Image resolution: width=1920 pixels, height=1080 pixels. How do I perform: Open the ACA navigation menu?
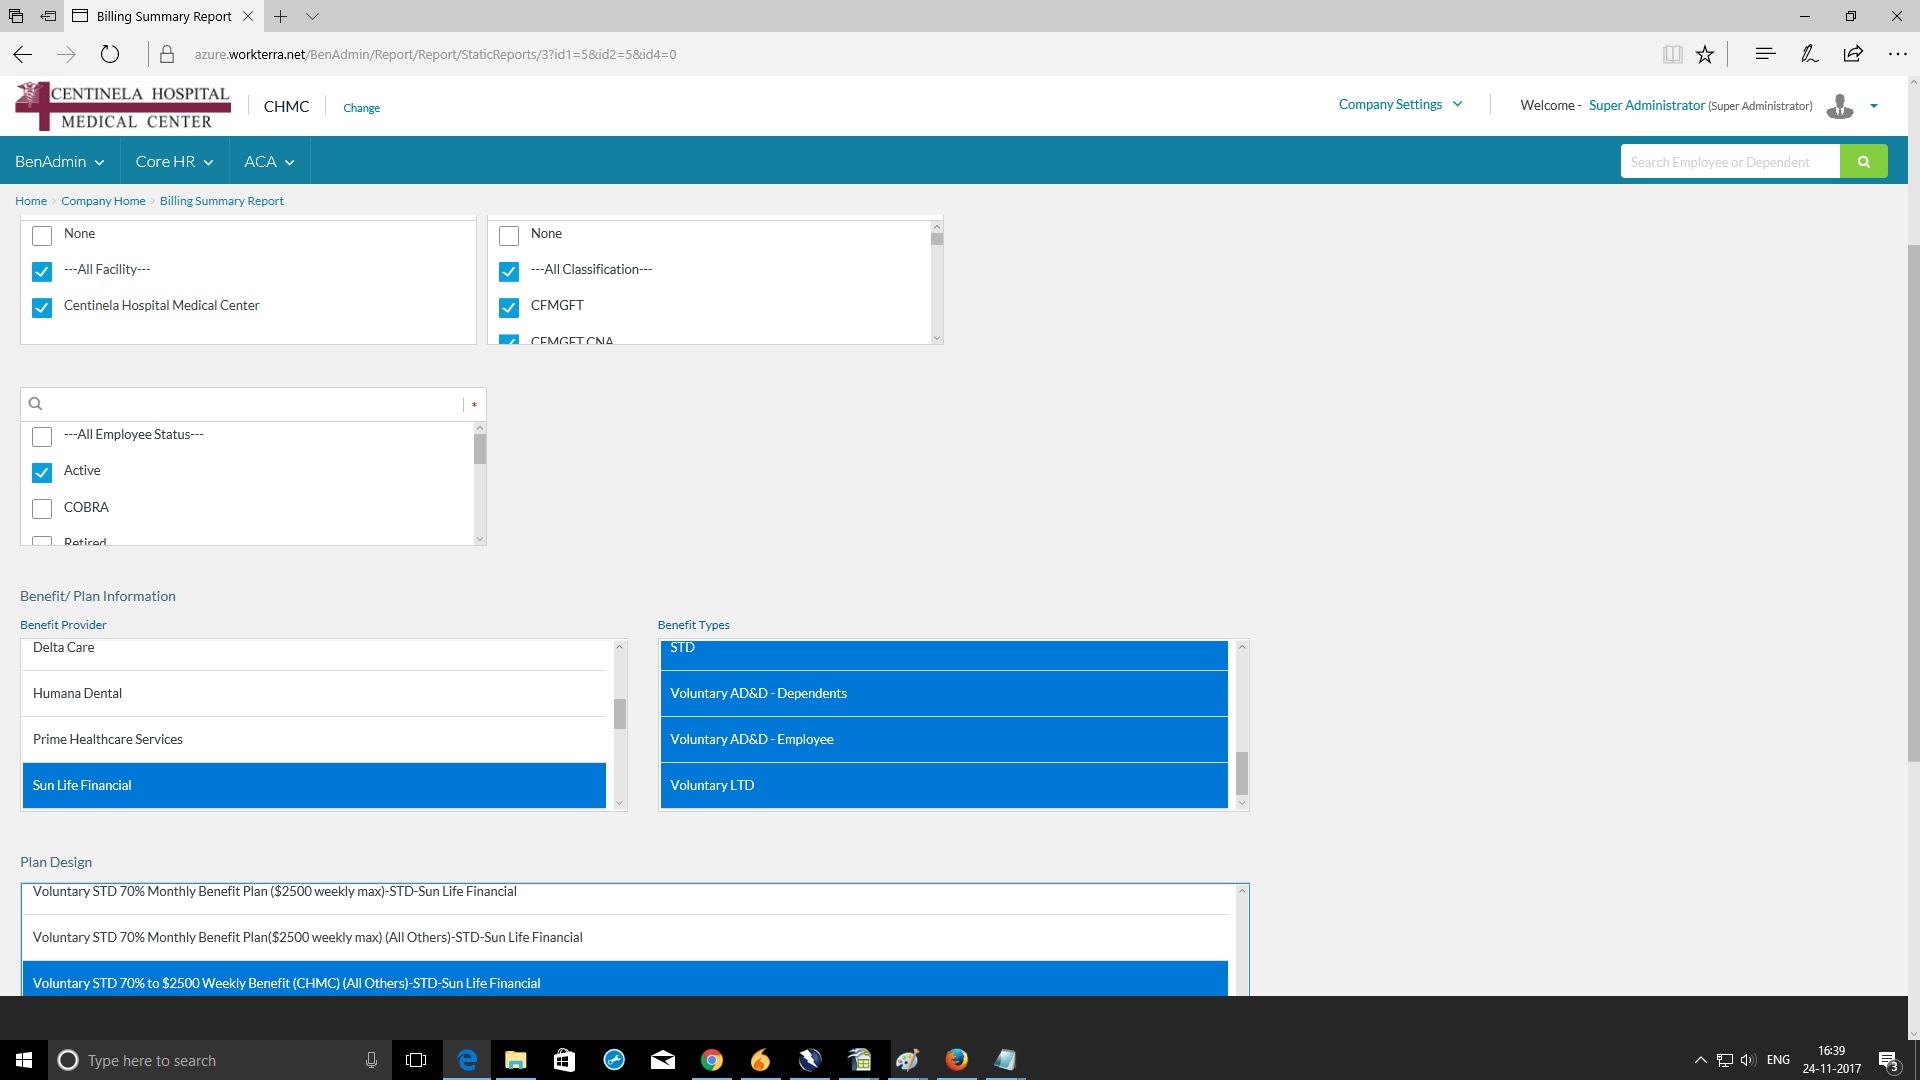point(269,162)
